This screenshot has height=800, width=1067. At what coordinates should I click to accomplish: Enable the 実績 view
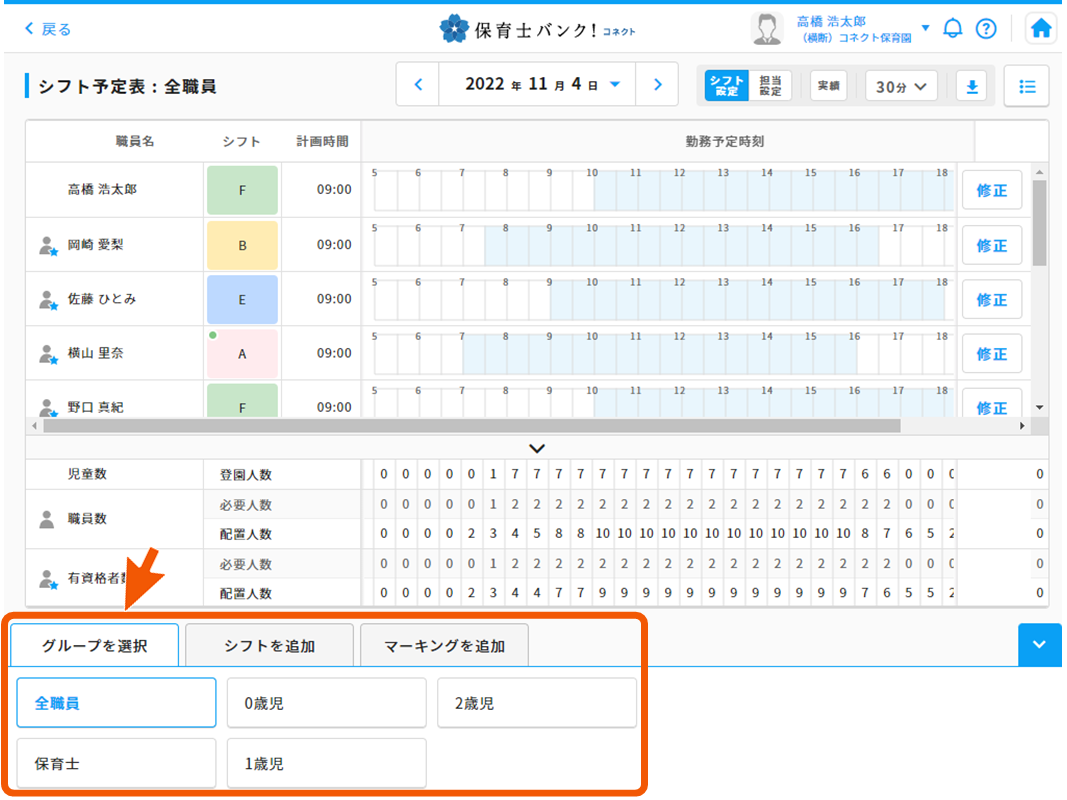(x=829, y=86)
